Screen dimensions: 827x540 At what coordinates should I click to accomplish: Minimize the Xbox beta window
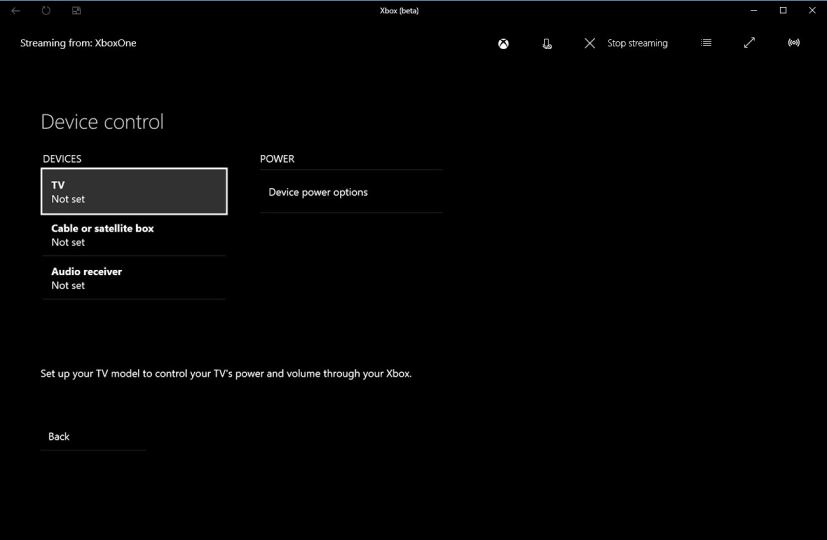[754, 10]
